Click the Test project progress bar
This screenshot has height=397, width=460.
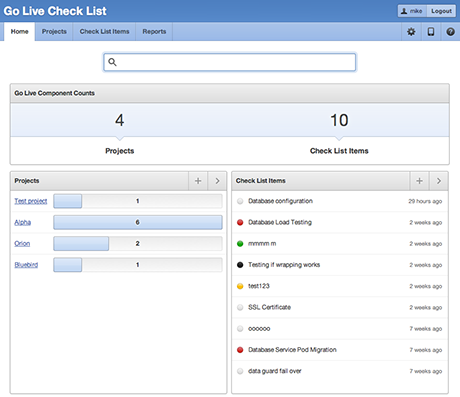point(138,201)
